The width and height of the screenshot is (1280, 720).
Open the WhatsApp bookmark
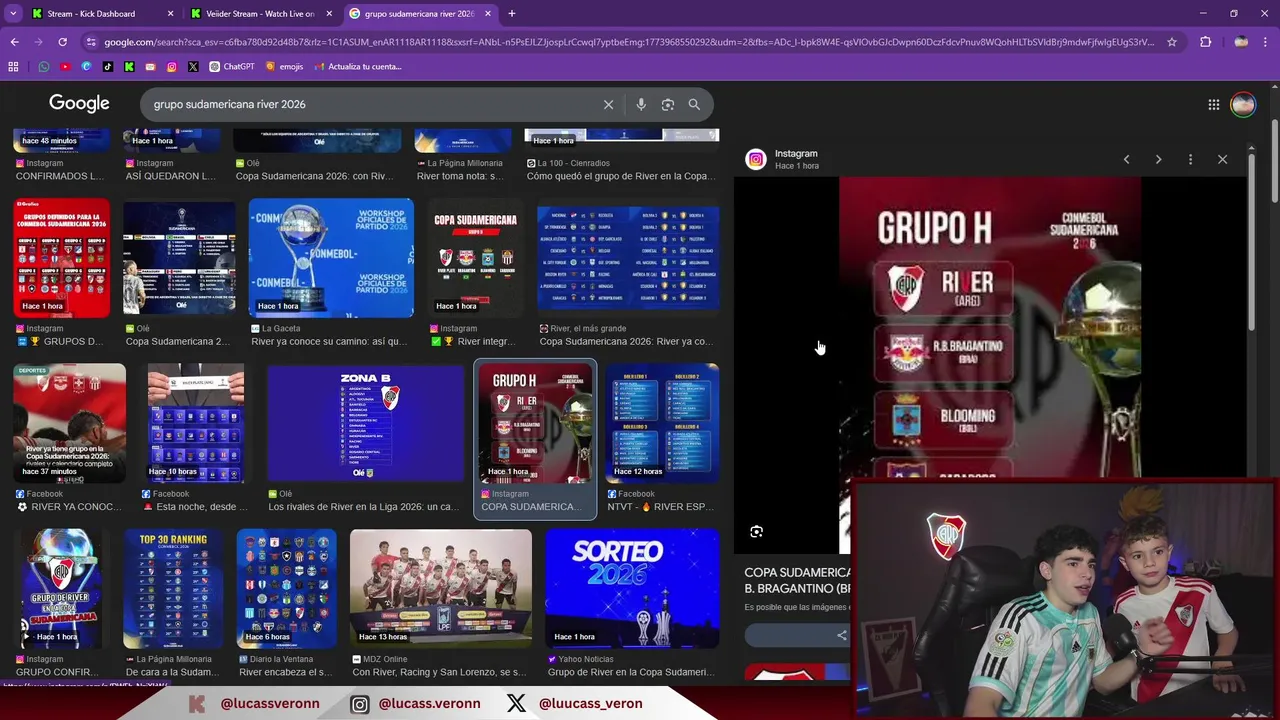coord(44,67)
